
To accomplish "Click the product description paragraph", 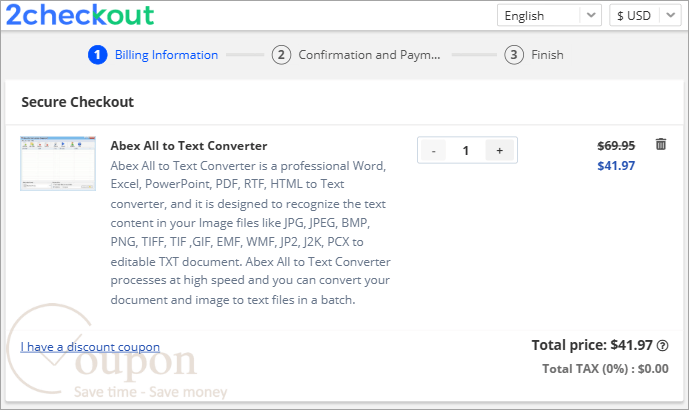I will (x=250, y=233).
